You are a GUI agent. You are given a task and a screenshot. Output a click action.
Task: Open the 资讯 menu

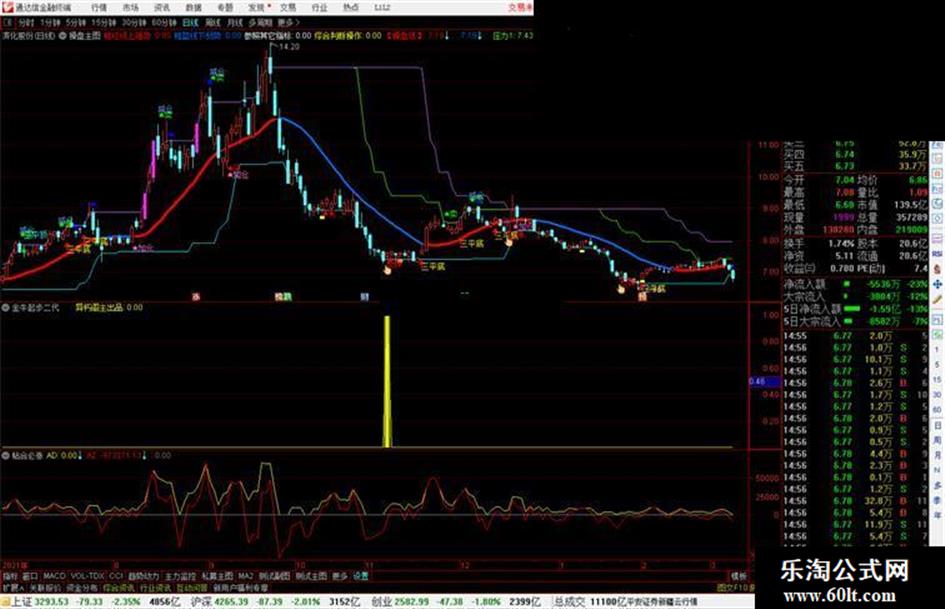pos(162,8)
